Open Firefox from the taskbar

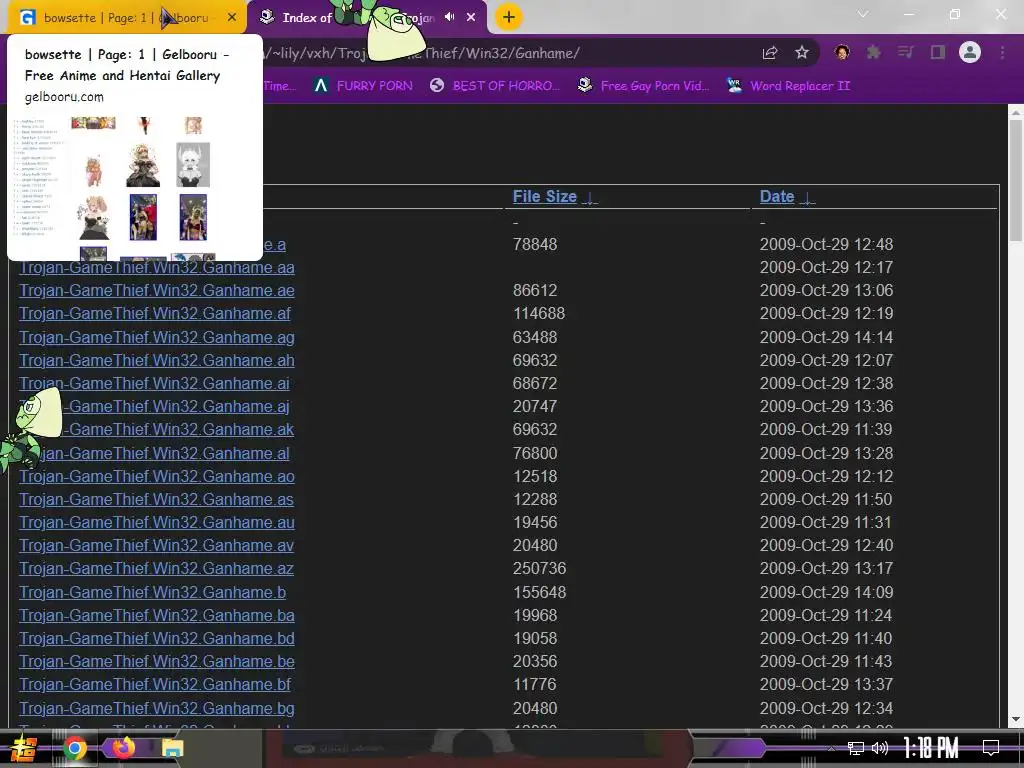click(x=123, y=747)
